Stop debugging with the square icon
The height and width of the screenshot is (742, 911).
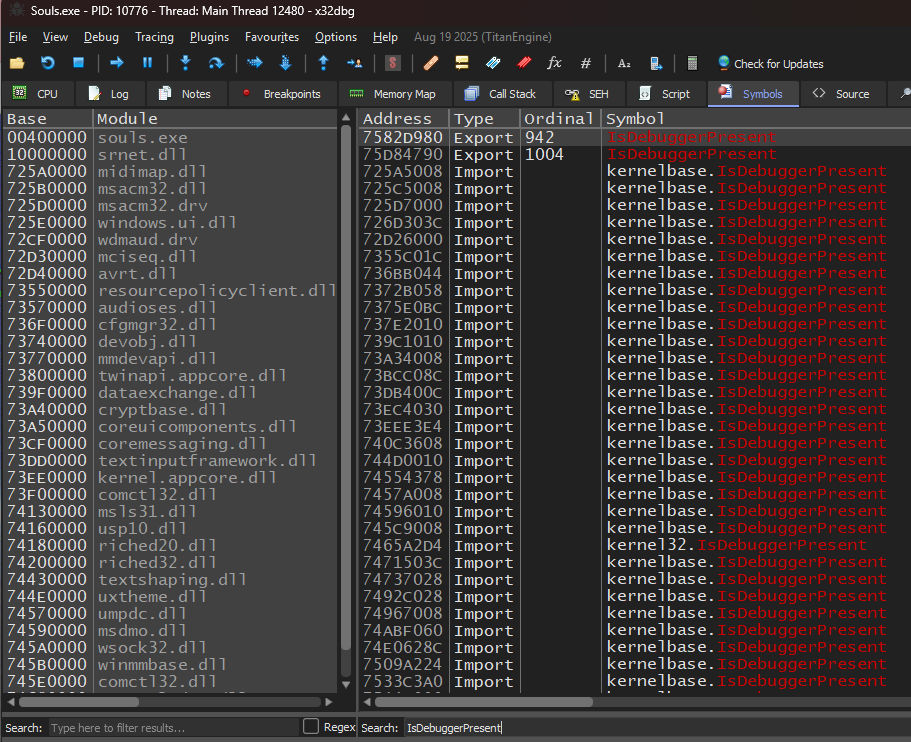click(78, 63)
